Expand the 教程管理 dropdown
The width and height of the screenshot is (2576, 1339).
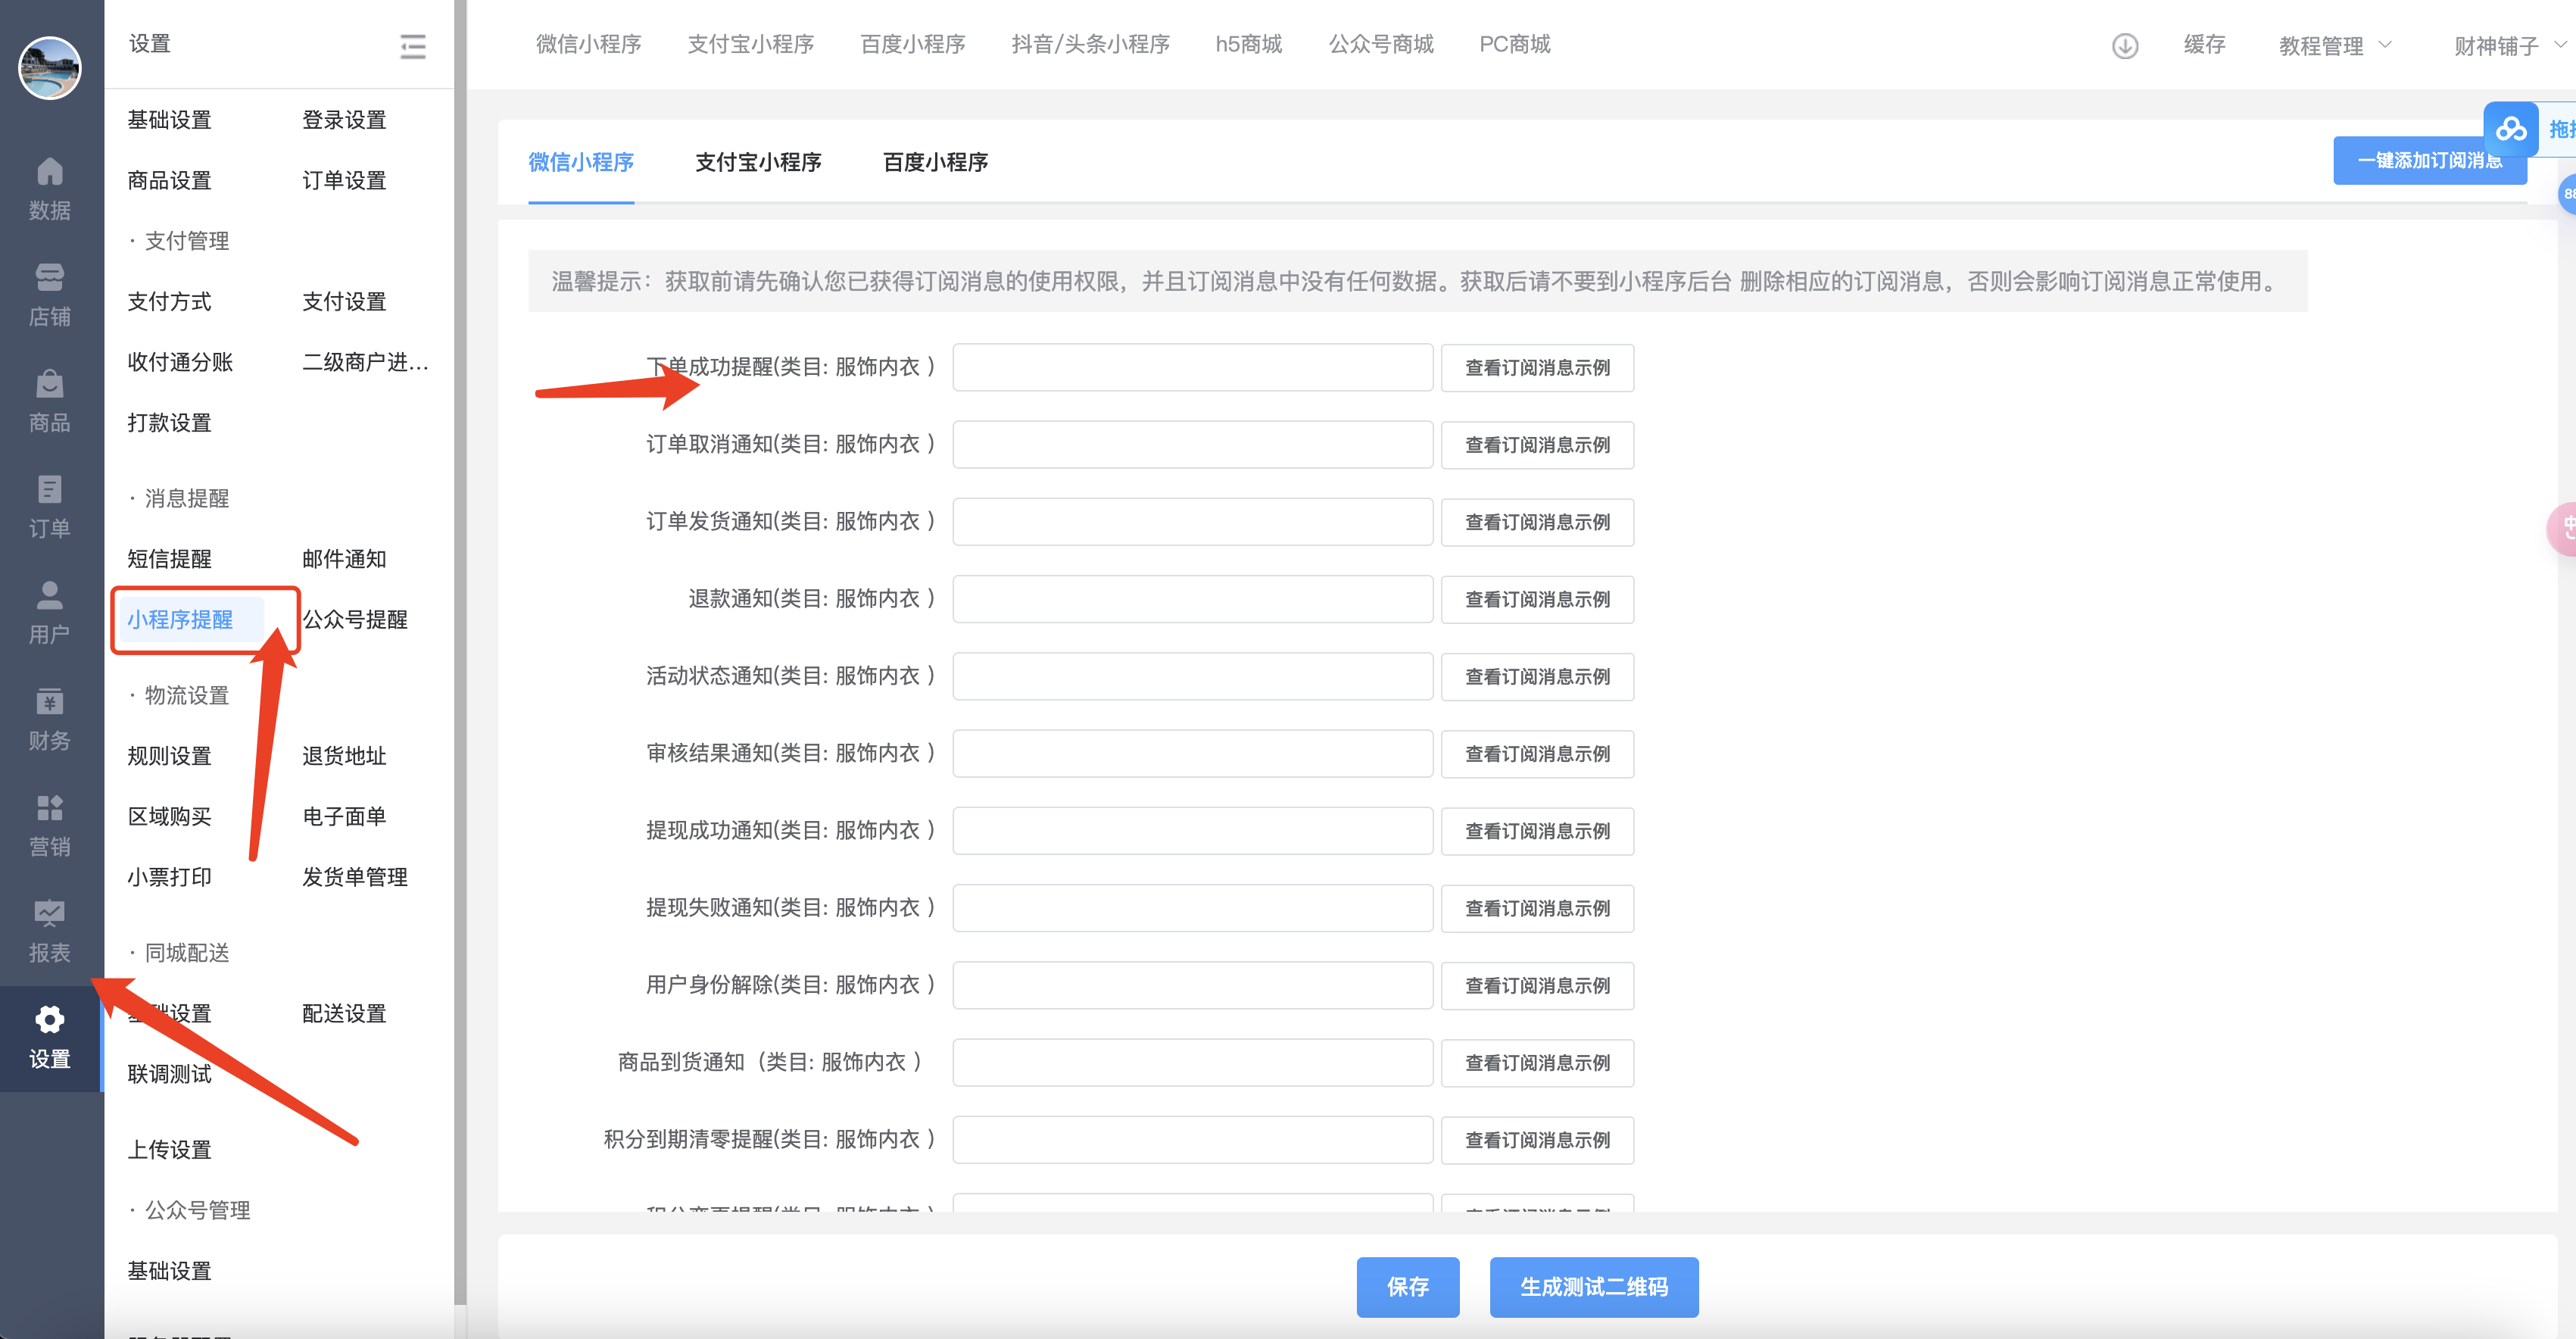click(2335, 46)
